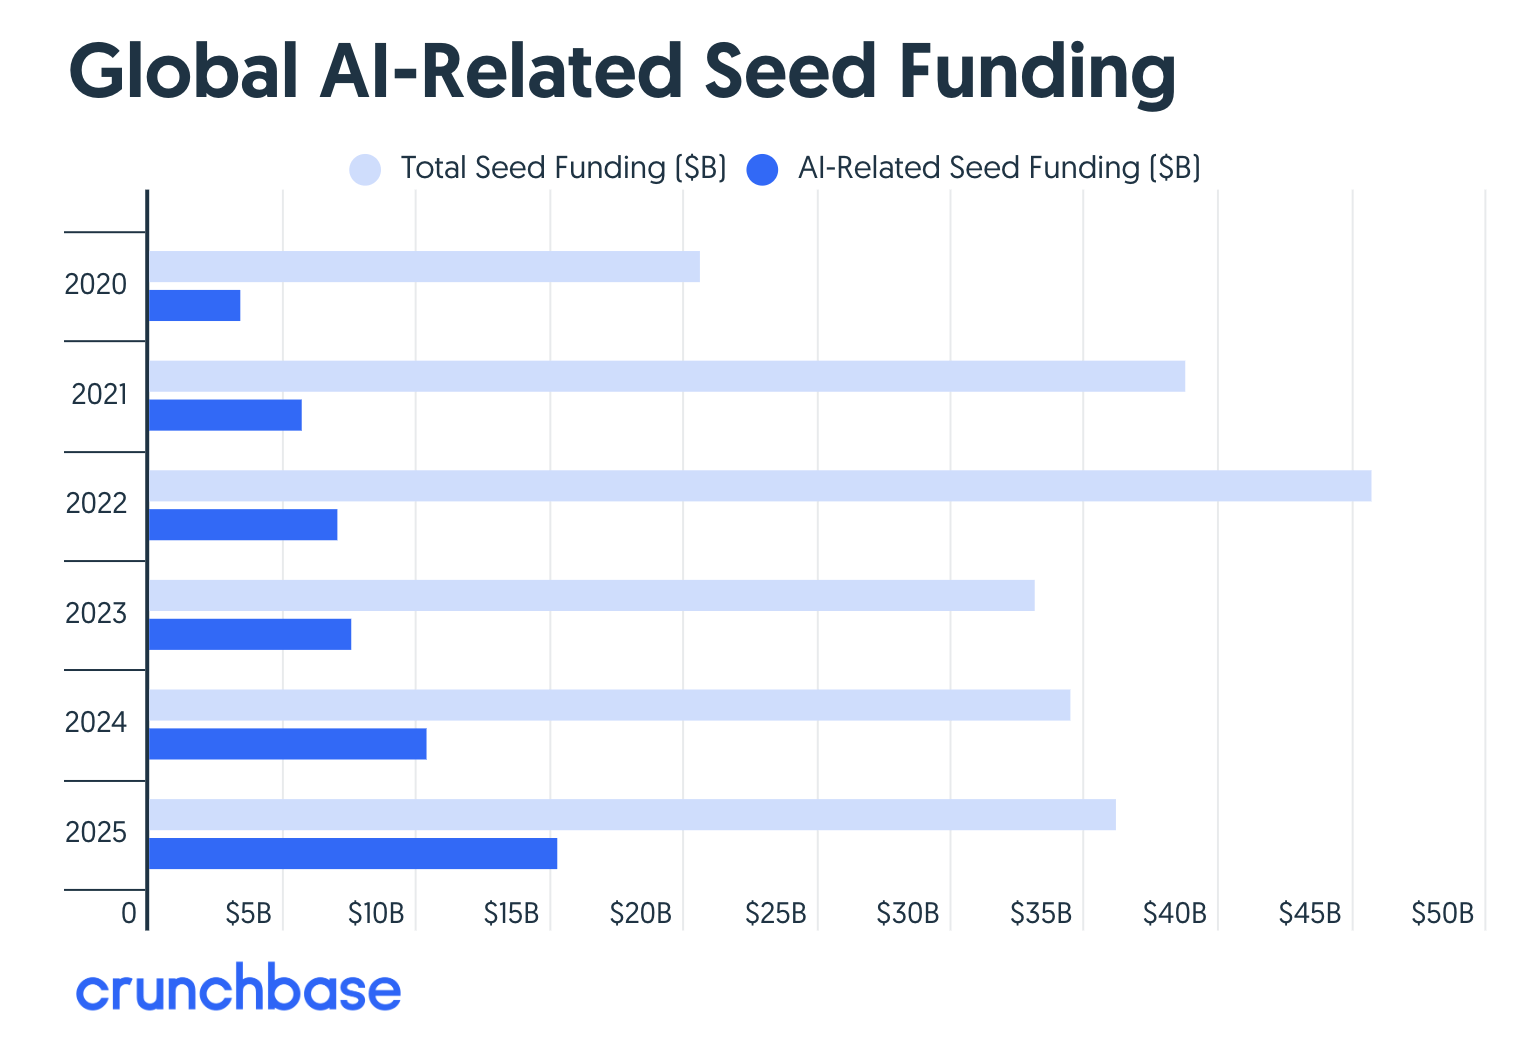Select the 2020 total seed funding bar
This screenshot has width=1522, height=1040.
point(424,267)
